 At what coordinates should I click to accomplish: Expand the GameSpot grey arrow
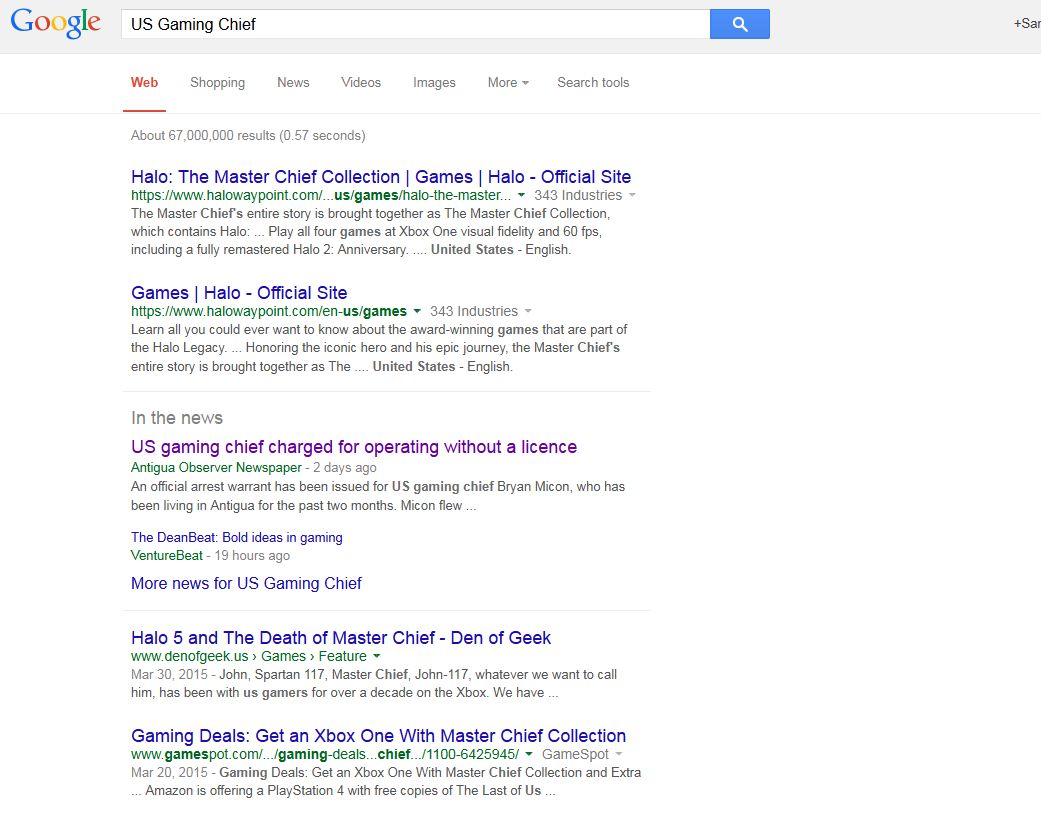pyautogui.click(x=619, y=755)
